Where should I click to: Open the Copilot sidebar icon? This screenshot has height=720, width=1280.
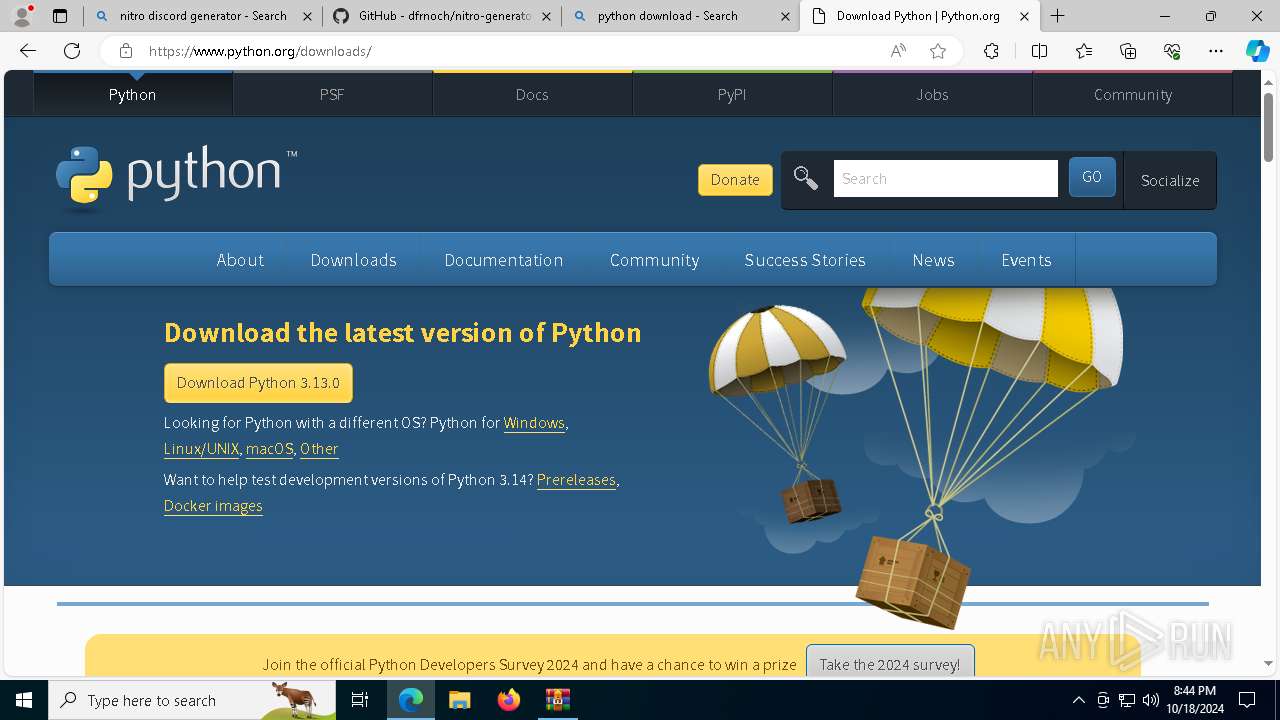click(1257, 51)
